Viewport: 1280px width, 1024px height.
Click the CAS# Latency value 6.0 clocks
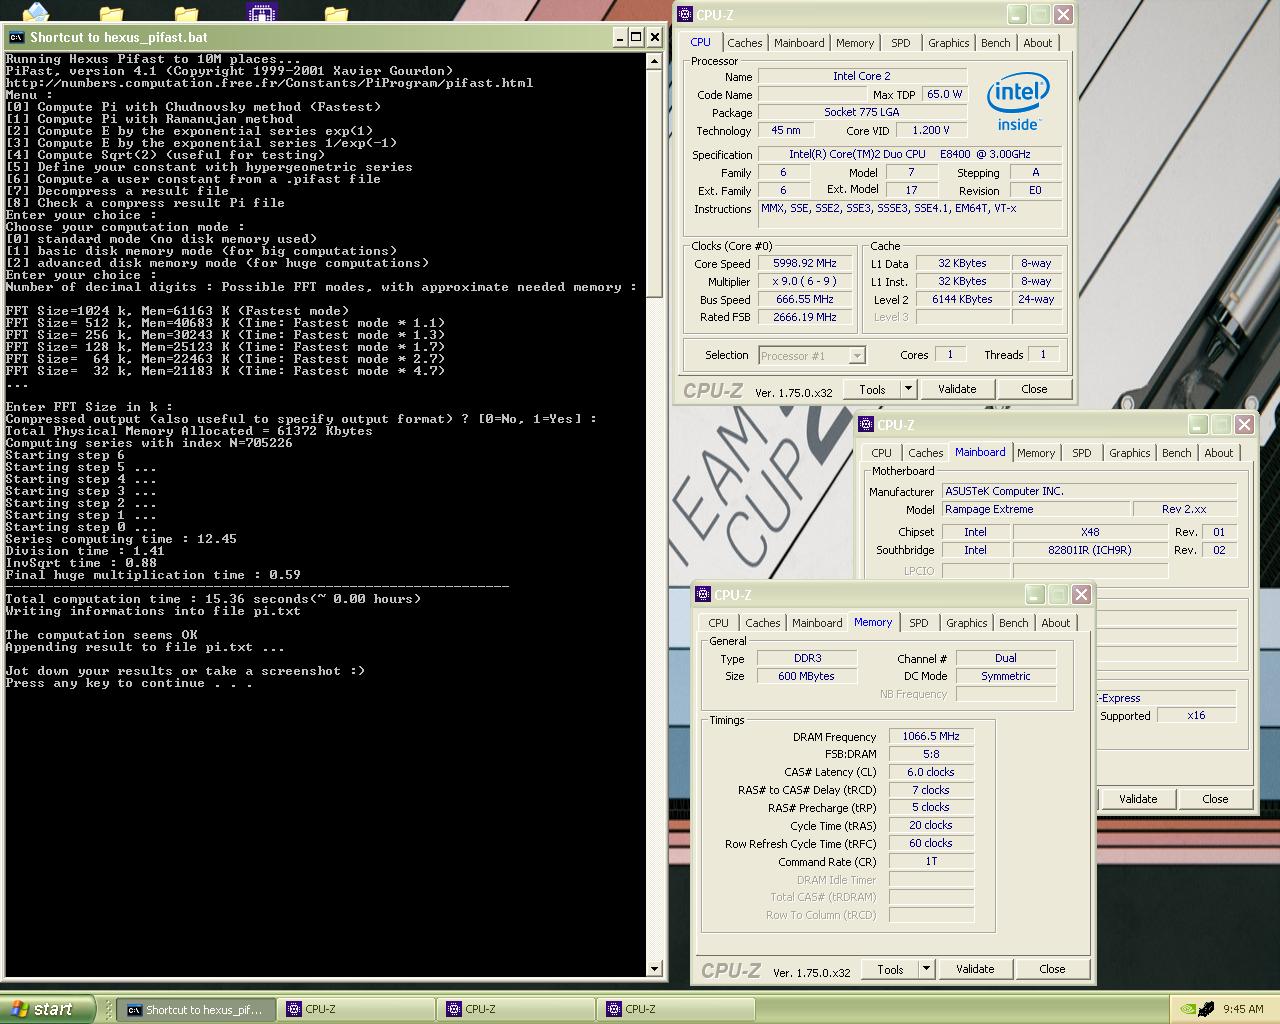tap(931, 772)
